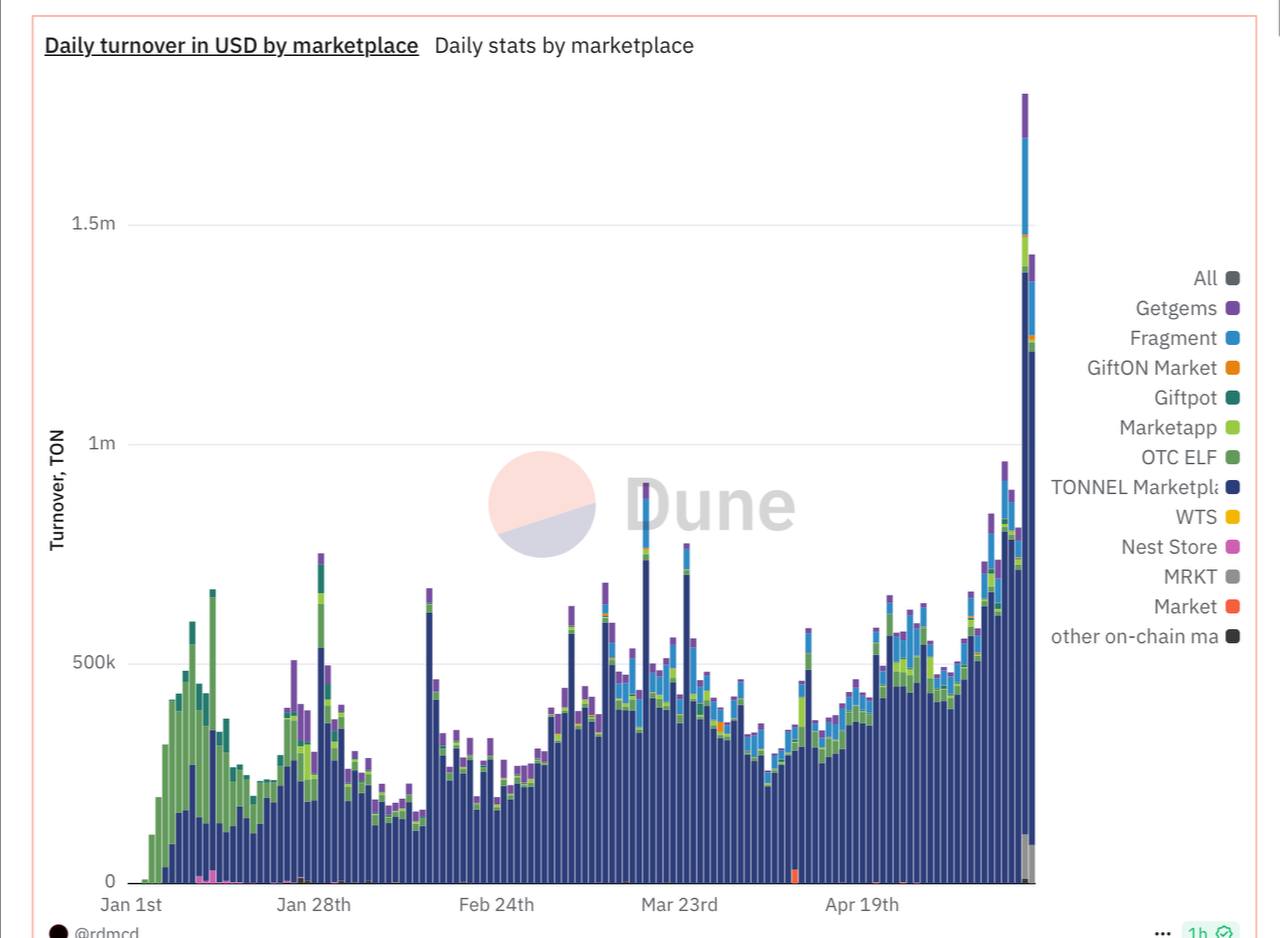Click the 'Turnover, TON' y-axis title
1280x938 pixels.
(x=57, y=490)
